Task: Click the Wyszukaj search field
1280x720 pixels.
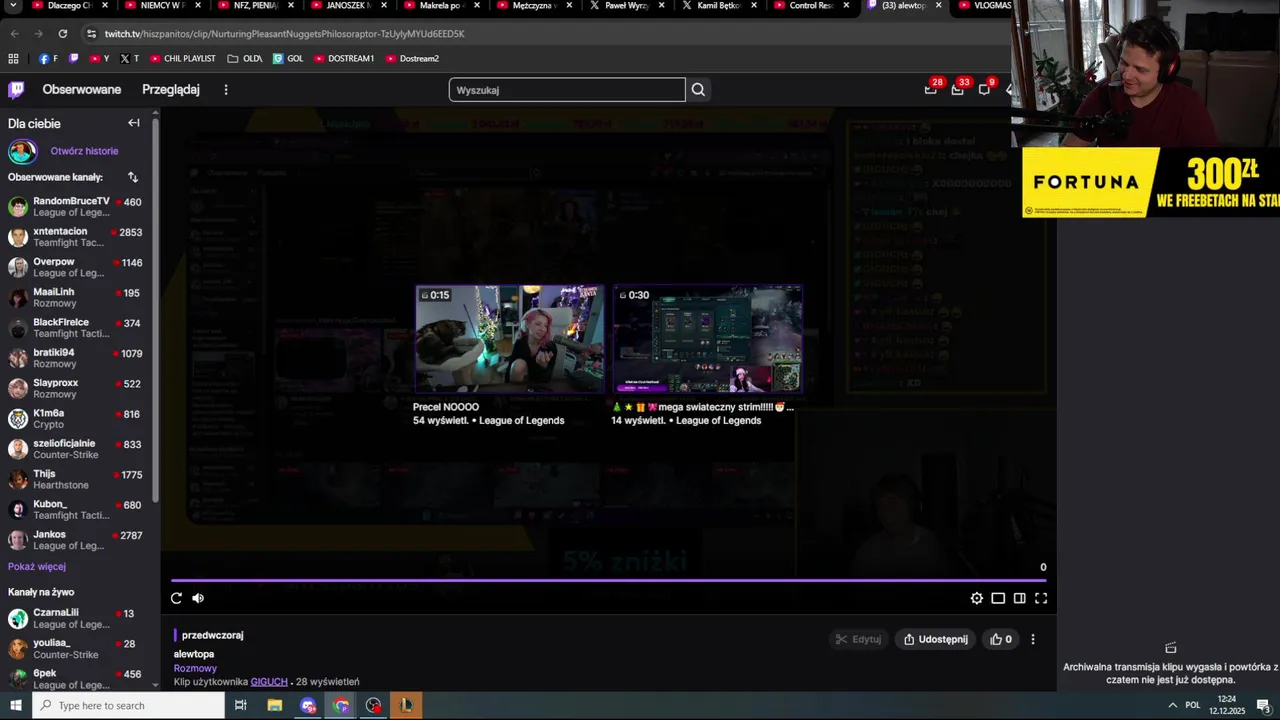Action: pyautogui.click(x=567, y=90)
